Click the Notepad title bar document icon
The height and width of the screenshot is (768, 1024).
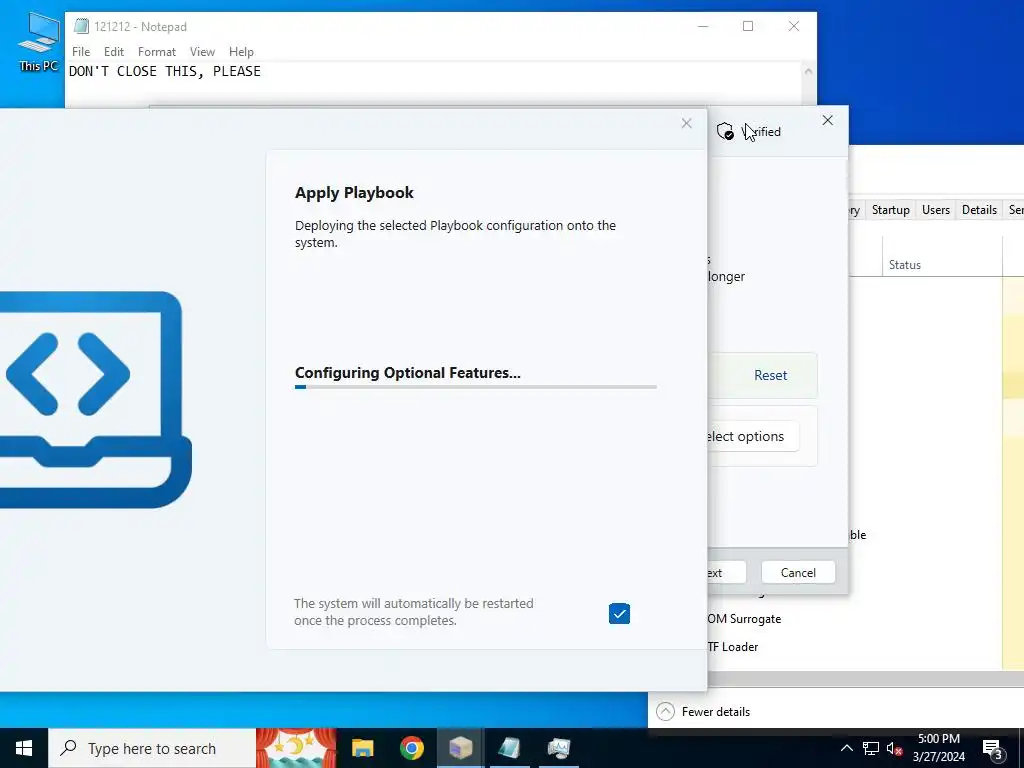81,26
